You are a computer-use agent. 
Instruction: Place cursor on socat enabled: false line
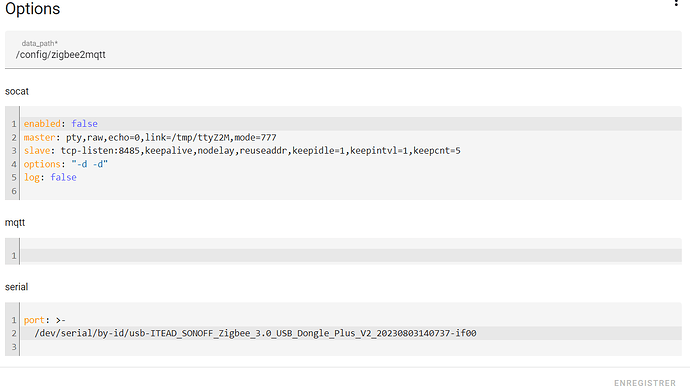click(x=351, y=124)
